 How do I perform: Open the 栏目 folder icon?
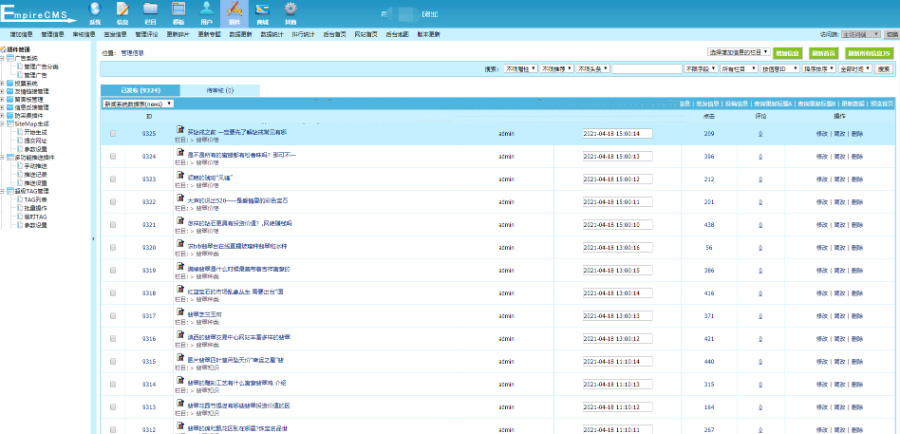[150, 10]
